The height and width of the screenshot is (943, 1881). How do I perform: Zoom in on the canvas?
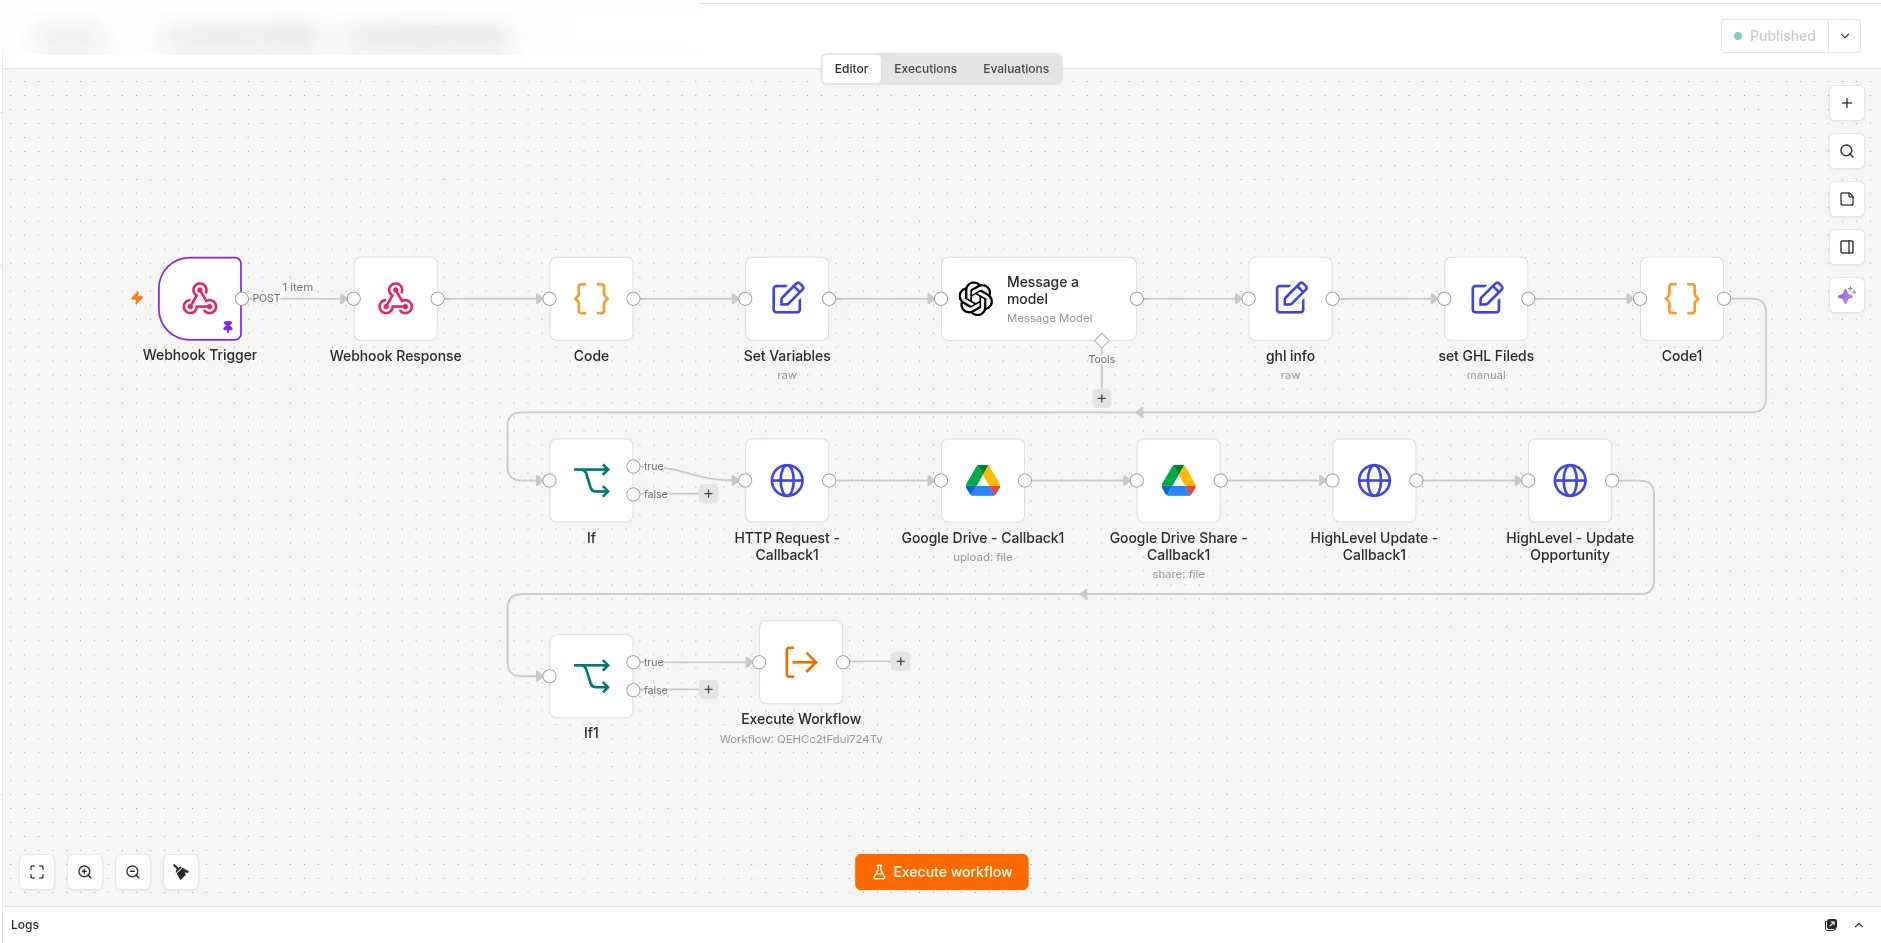click(x=85, y=872)
